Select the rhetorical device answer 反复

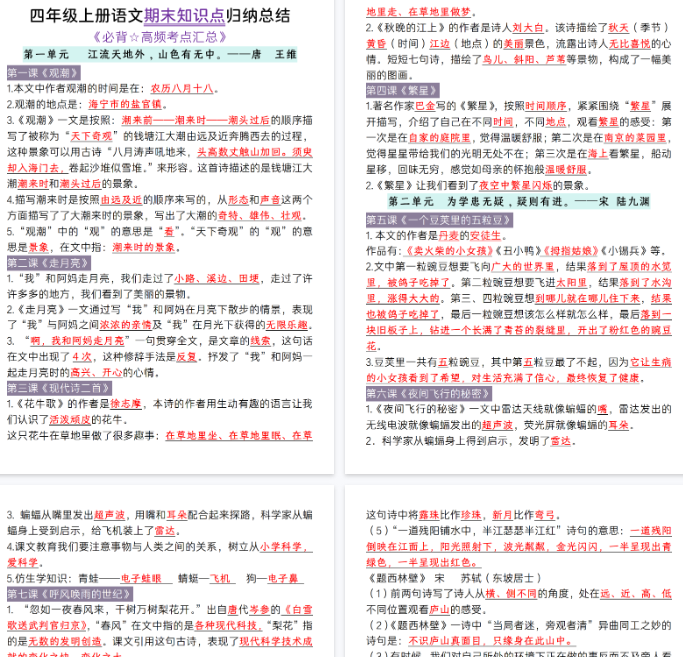pos(186,357)
